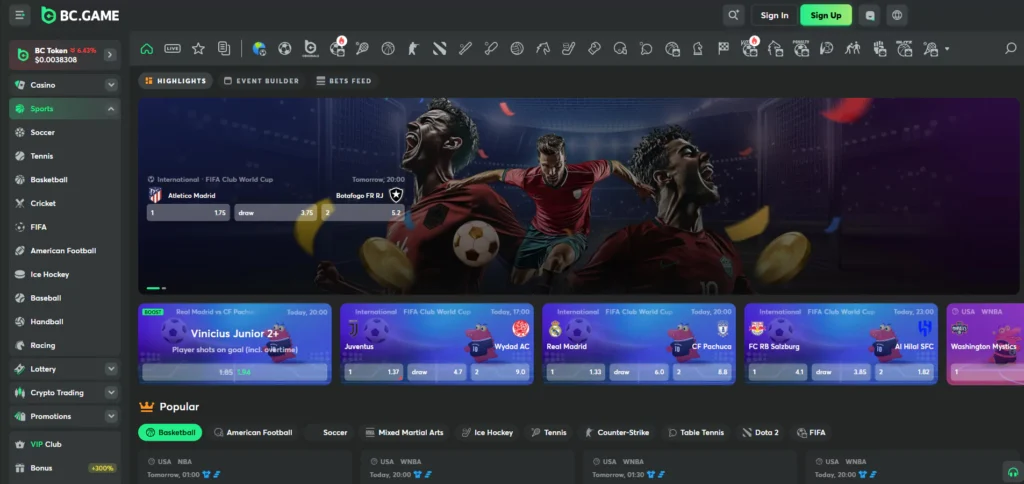Select table tennis paddle icon in sports bar
Viewport: 1024px width, 484px height.
[x=646, y=48]
